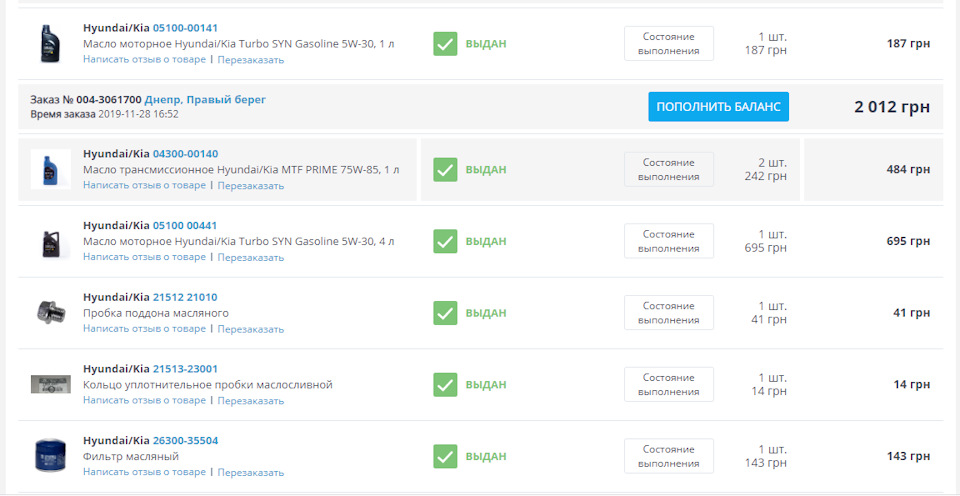
Task: Reorder the 4 л Turbo SYN Gasoline oil
Action: pos(250,257)
